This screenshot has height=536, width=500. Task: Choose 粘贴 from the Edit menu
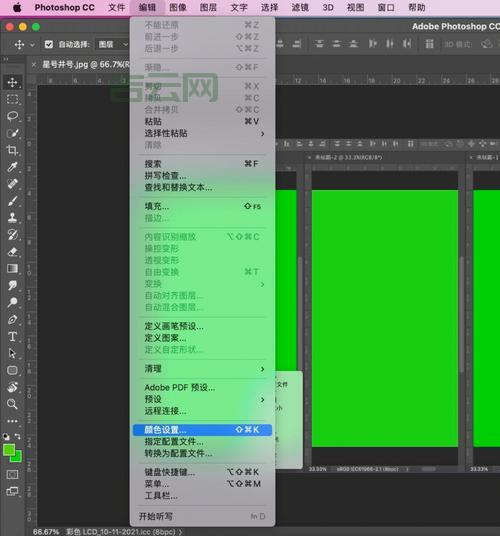[202, 122]
